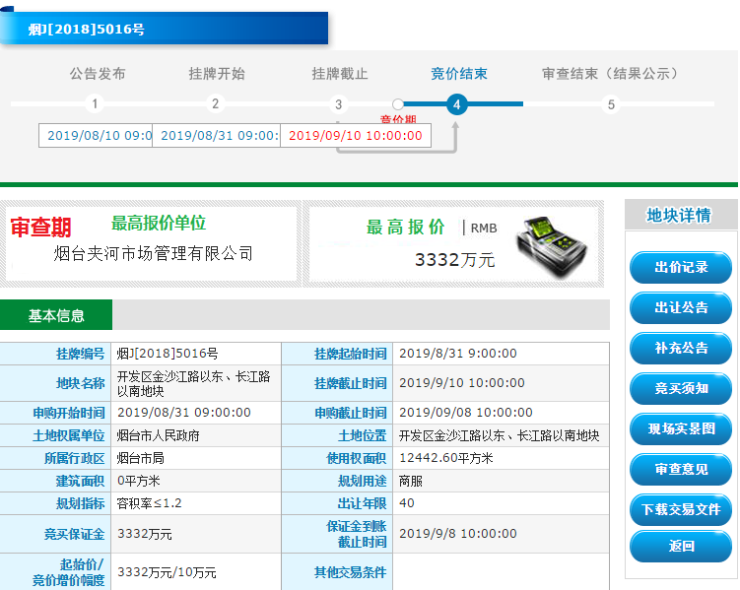Select timeline step 2 挂牌开始

[215, 104]
